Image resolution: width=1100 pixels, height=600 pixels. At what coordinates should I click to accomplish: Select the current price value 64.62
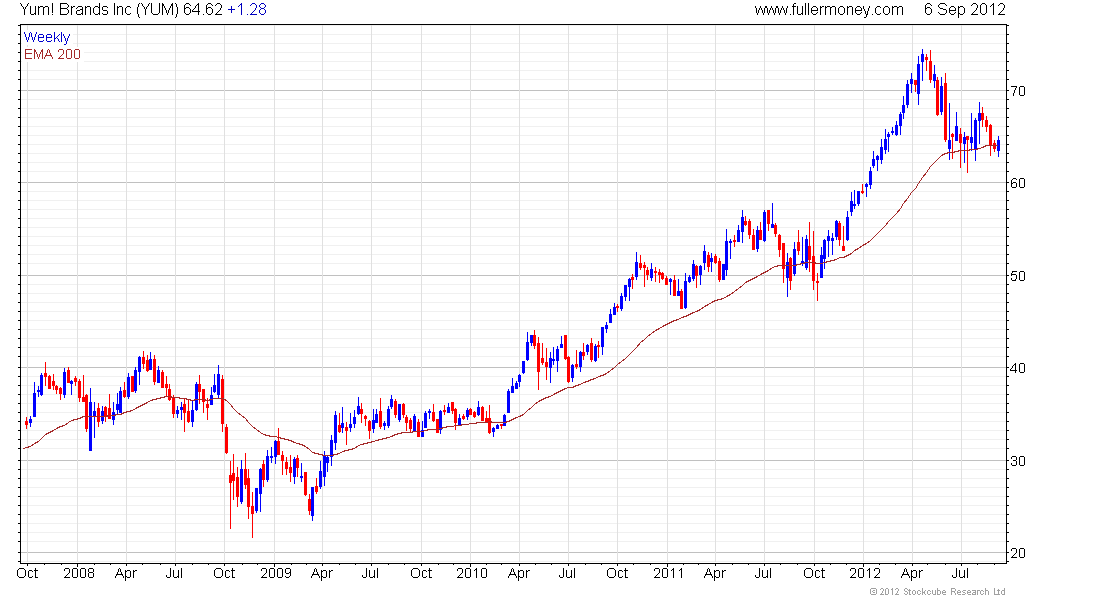click(x=203, y=10)
